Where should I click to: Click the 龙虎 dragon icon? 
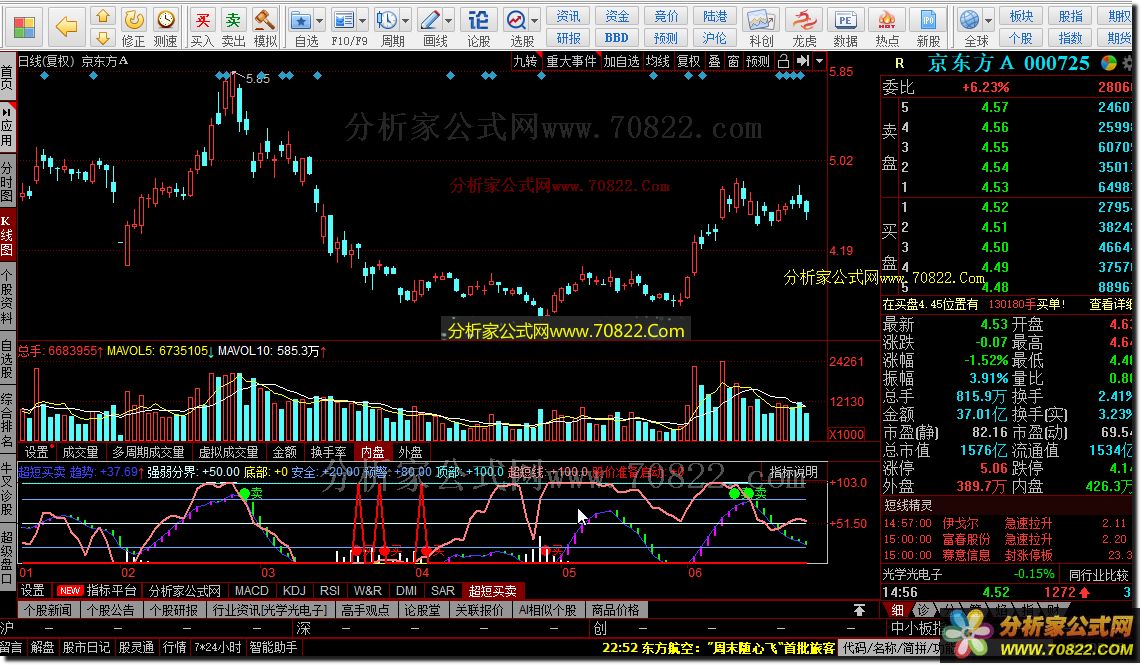pos(803,20)
